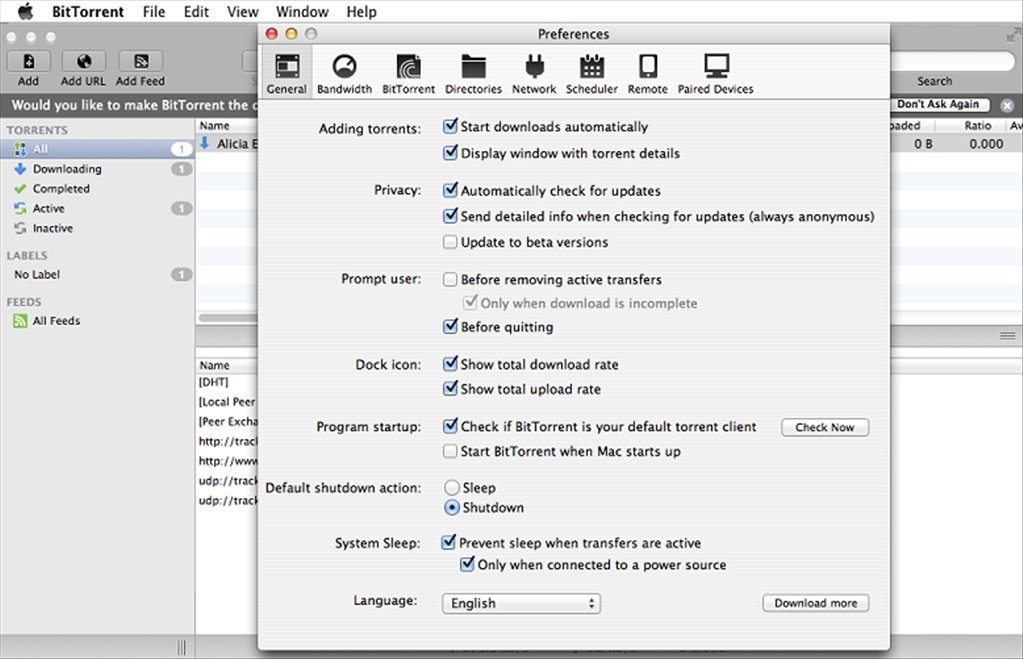Open the Directories preferences pane
1023x659 pixels.
pyautogui.click(x=473, y=74)
